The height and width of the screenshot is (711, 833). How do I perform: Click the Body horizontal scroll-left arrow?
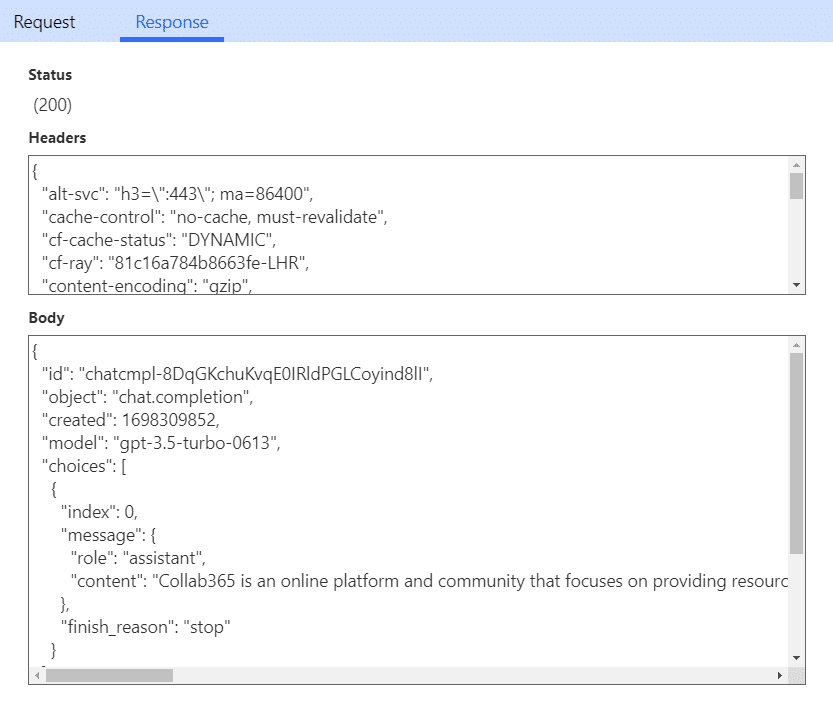click(x=37, y=675)
